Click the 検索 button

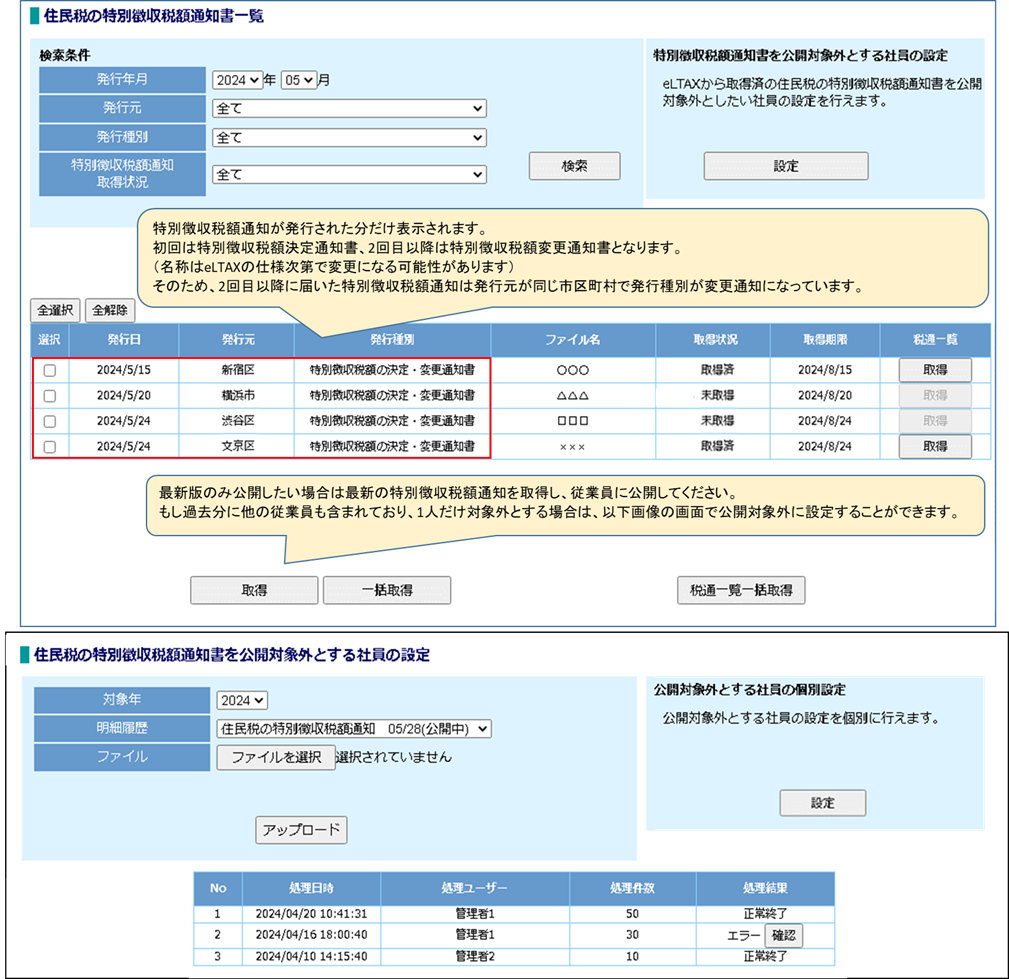click(573, 166)
